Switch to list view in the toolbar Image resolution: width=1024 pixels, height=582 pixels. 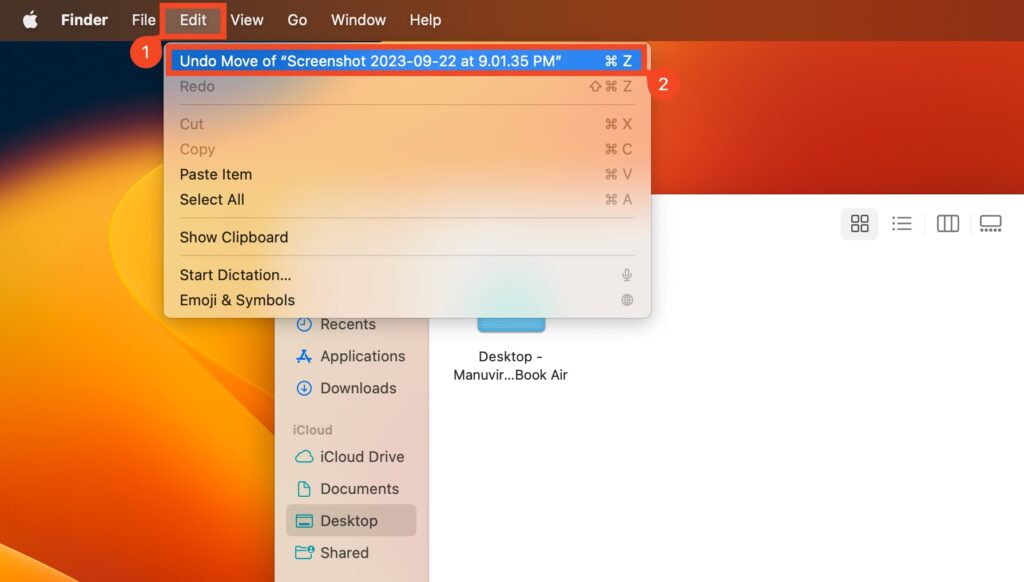click(902, 223)
